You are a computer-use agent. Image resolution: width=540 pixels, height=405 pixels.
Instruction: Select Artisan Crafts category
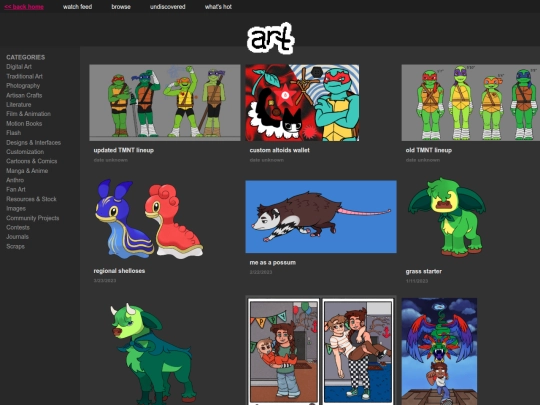24,95
